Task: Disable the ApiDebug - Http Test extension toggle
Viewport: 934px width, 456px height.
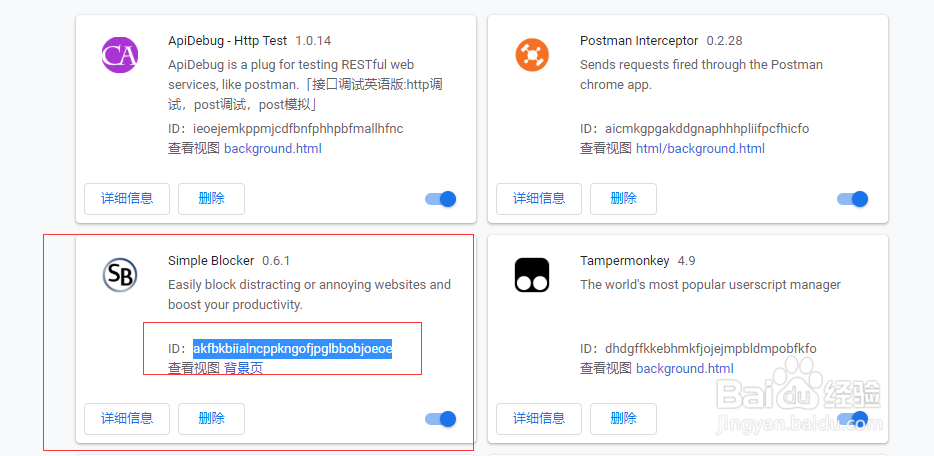Action: [x=441, y=199]
